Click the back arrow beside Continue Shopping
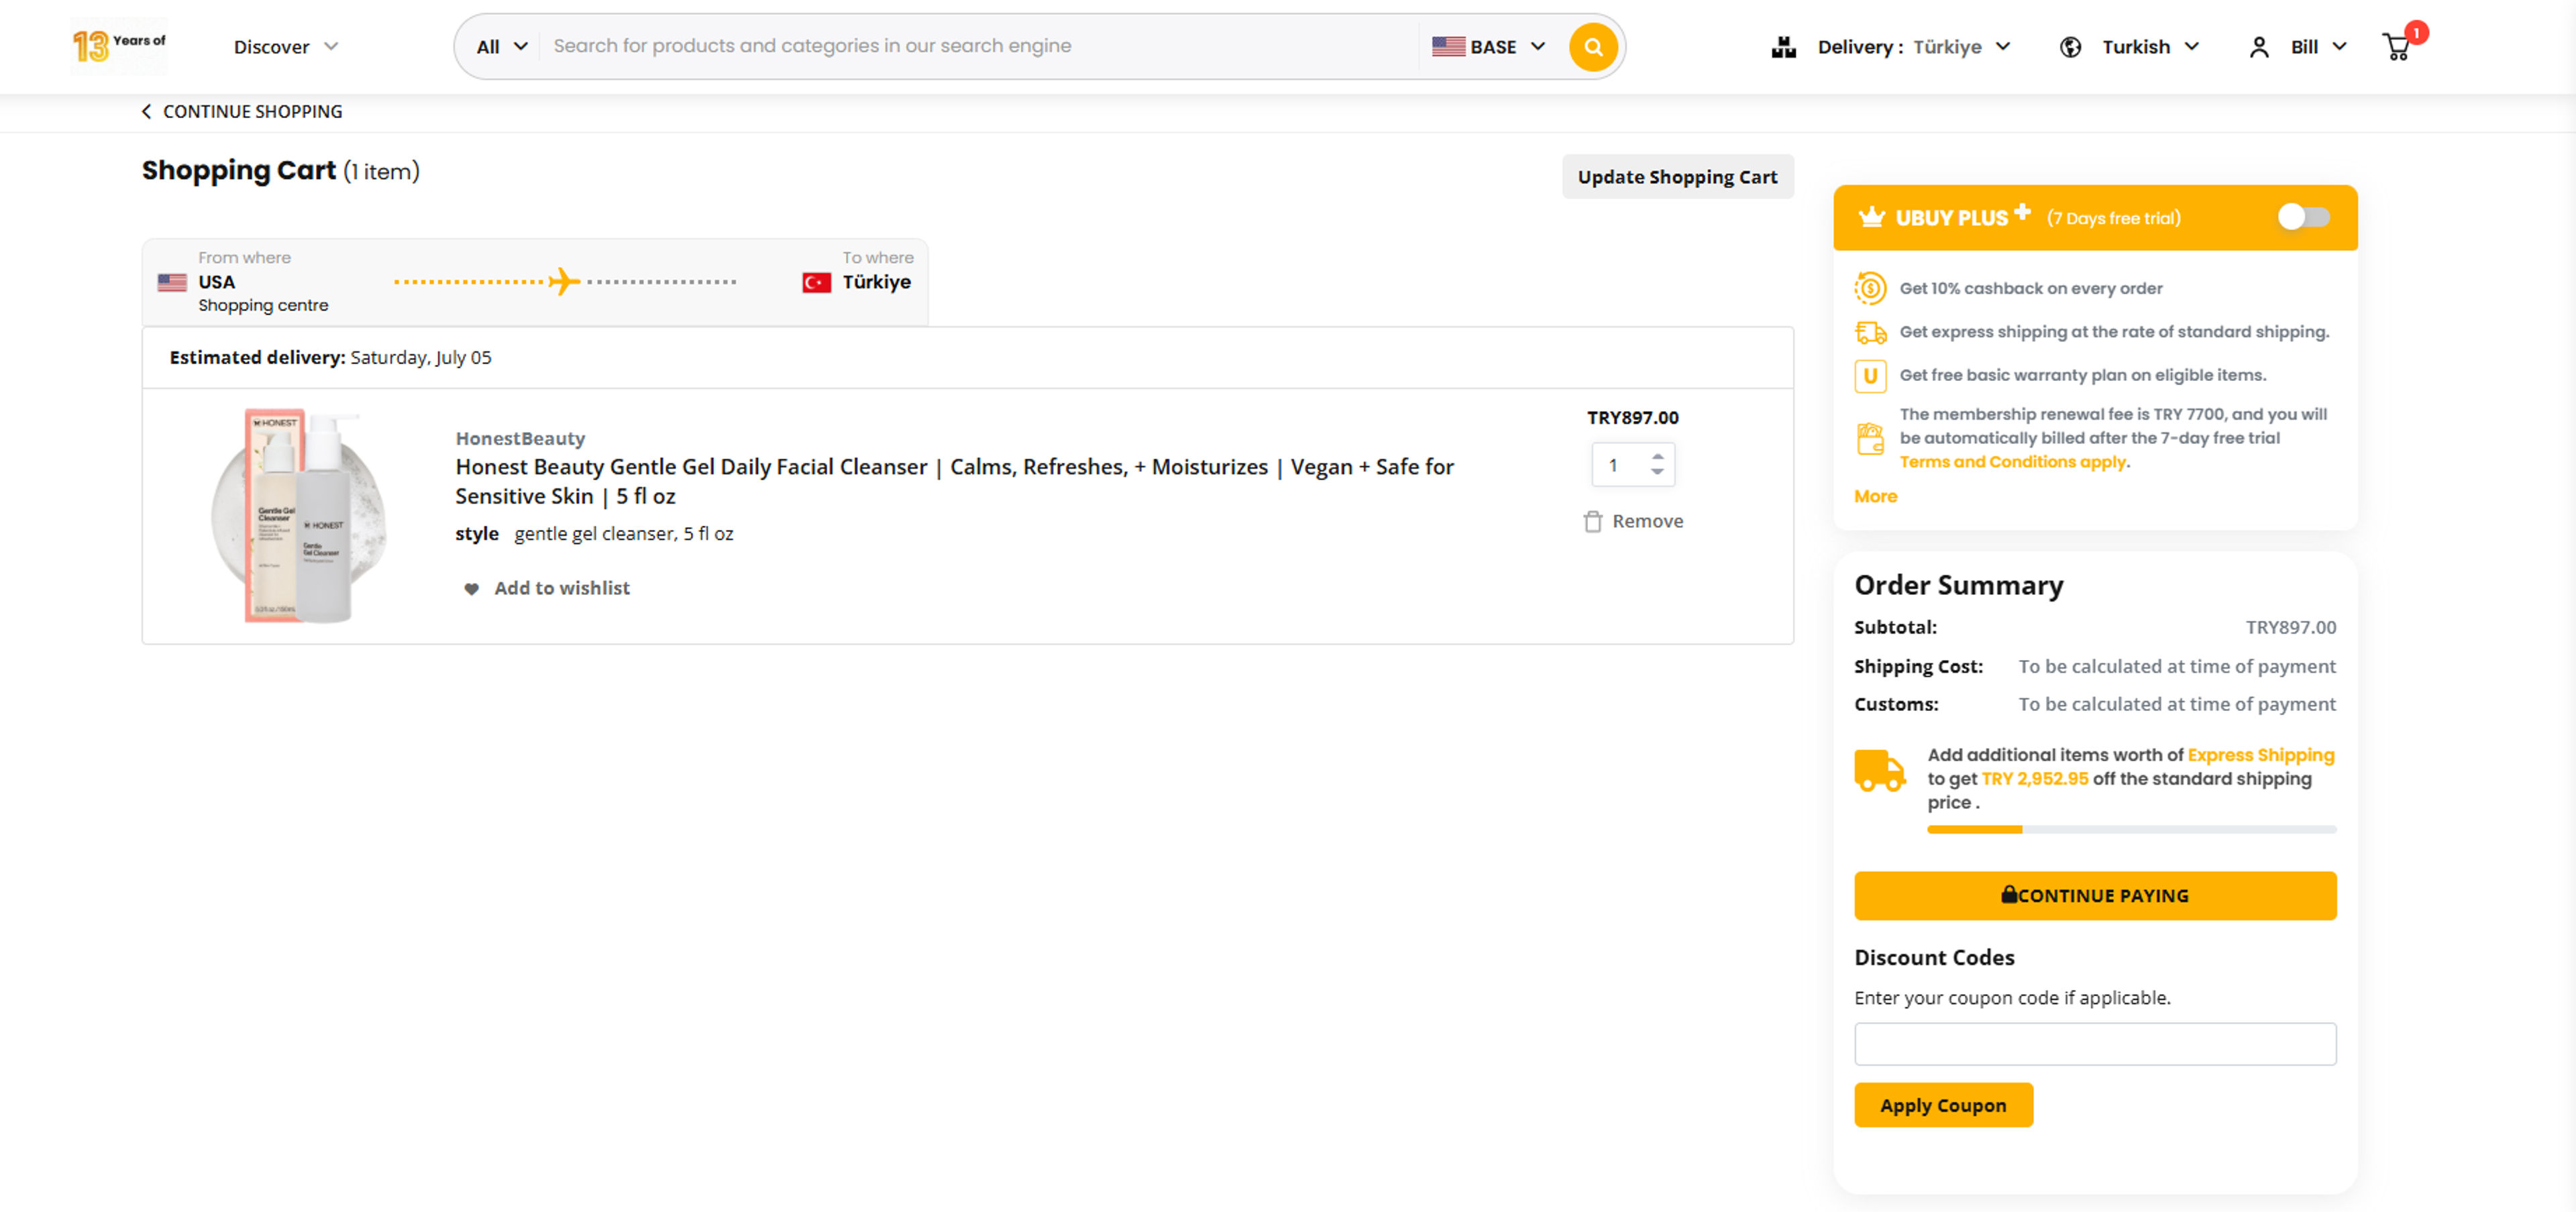The image size is (2576, 1212). point(147,111)
